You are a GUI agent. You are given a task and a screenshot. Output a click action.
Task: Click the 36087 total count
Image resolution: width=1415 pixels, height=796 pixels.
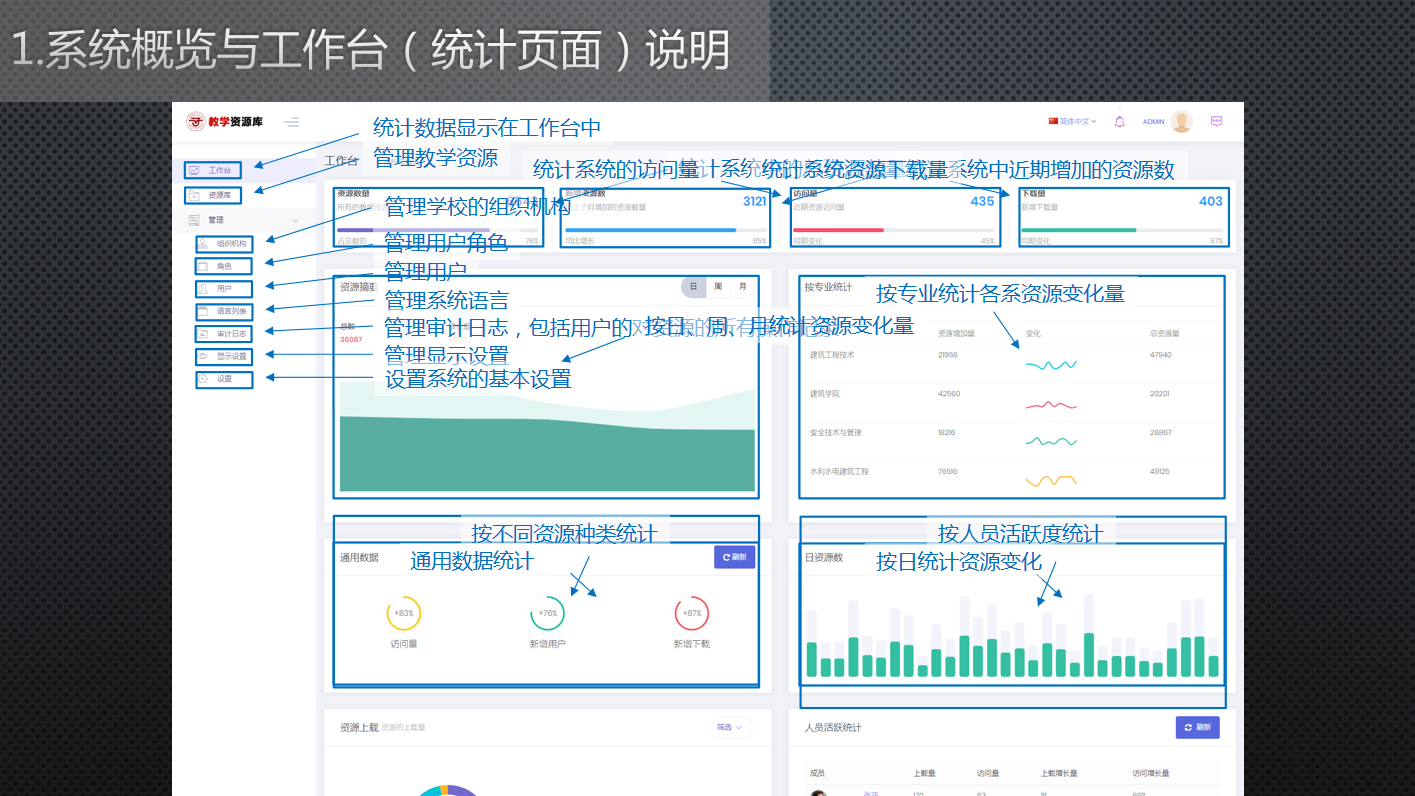tap(351, 340)
